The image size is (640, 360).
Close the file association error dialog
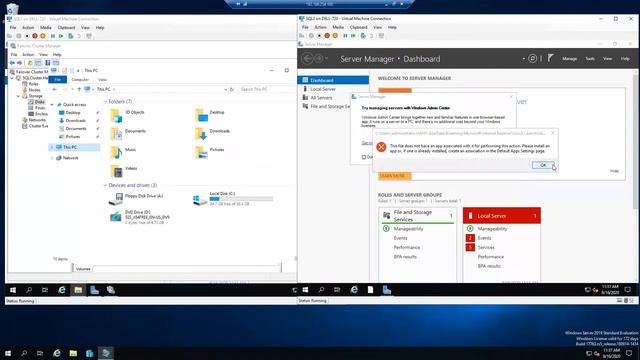pos(553,133)
